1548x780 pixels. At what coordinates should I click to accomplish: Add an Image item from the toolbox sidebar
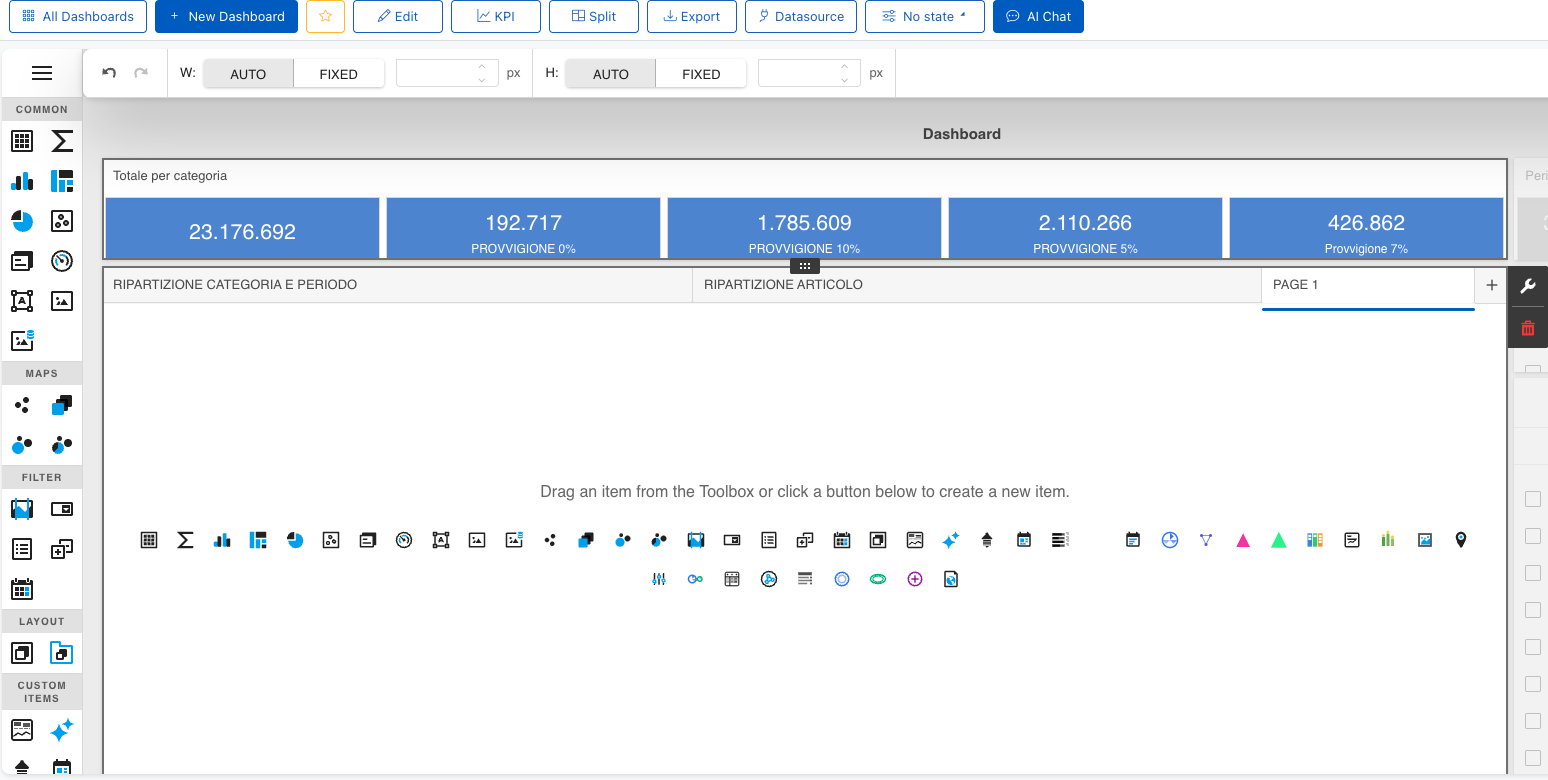coord(62,301)
